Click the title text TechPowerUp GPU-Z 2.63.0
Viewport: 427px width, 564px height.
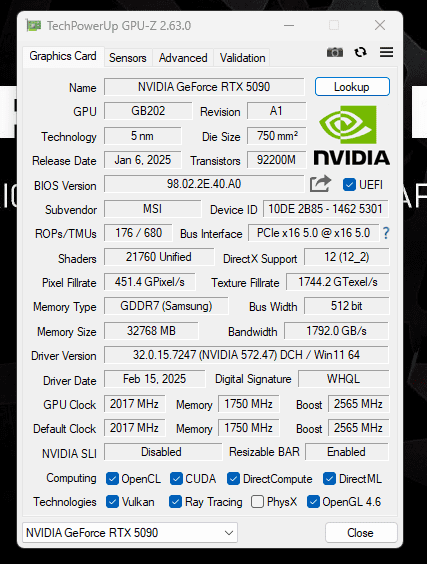119,26
